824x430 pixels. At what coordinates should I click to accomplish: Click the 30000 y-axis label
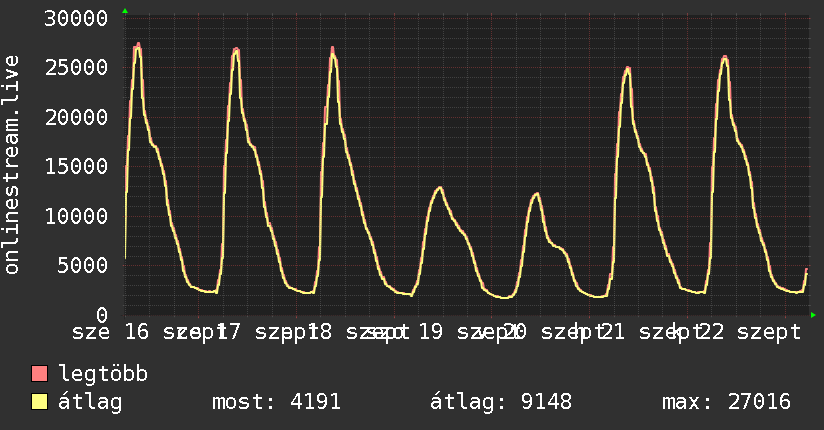point(76,19)
